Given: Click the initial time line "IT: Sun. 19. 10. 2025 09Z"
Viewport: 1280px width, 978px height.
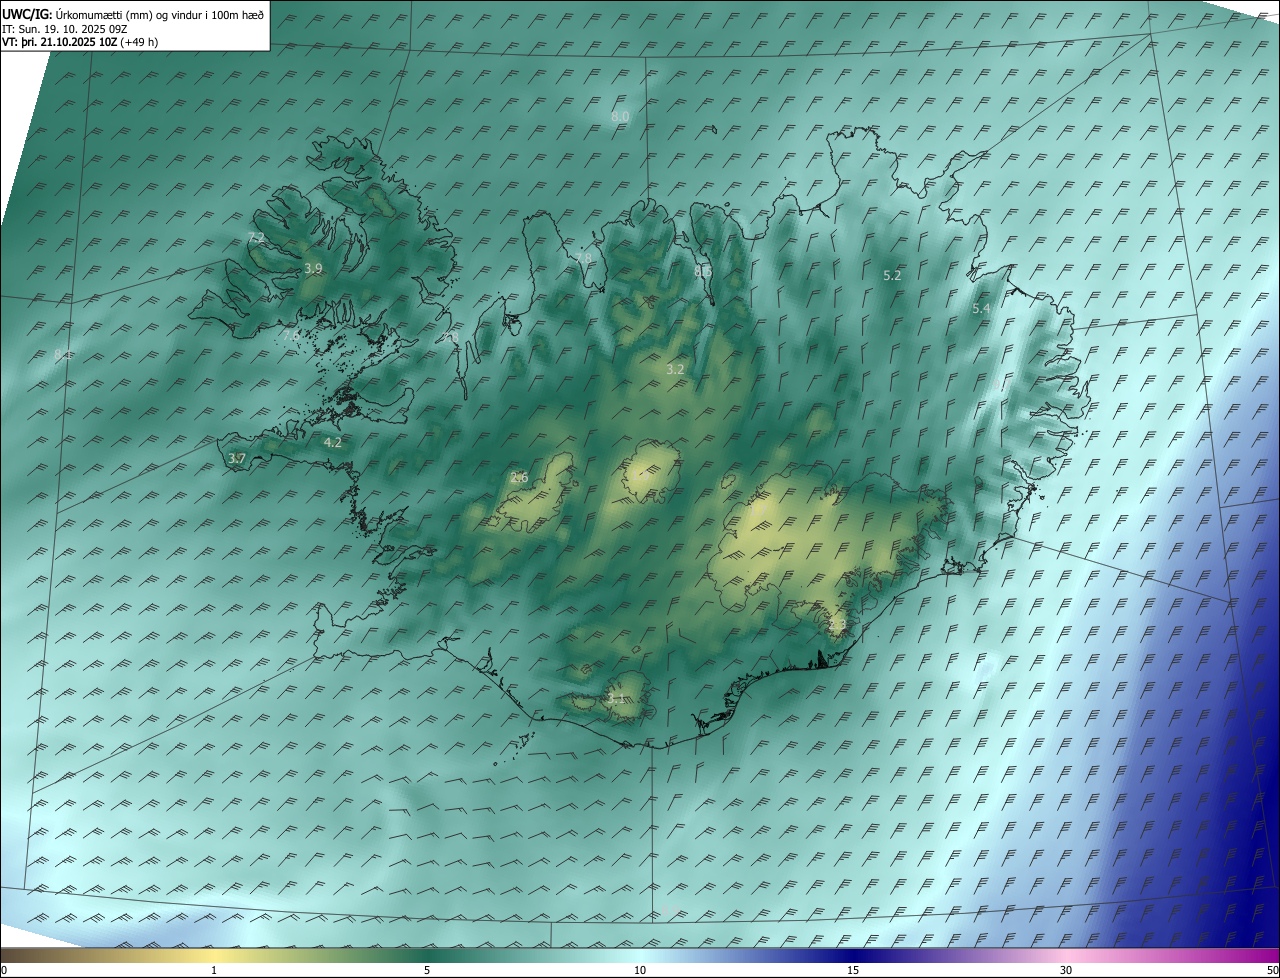Looking at the screenshot, I should (x=63, y=29).
